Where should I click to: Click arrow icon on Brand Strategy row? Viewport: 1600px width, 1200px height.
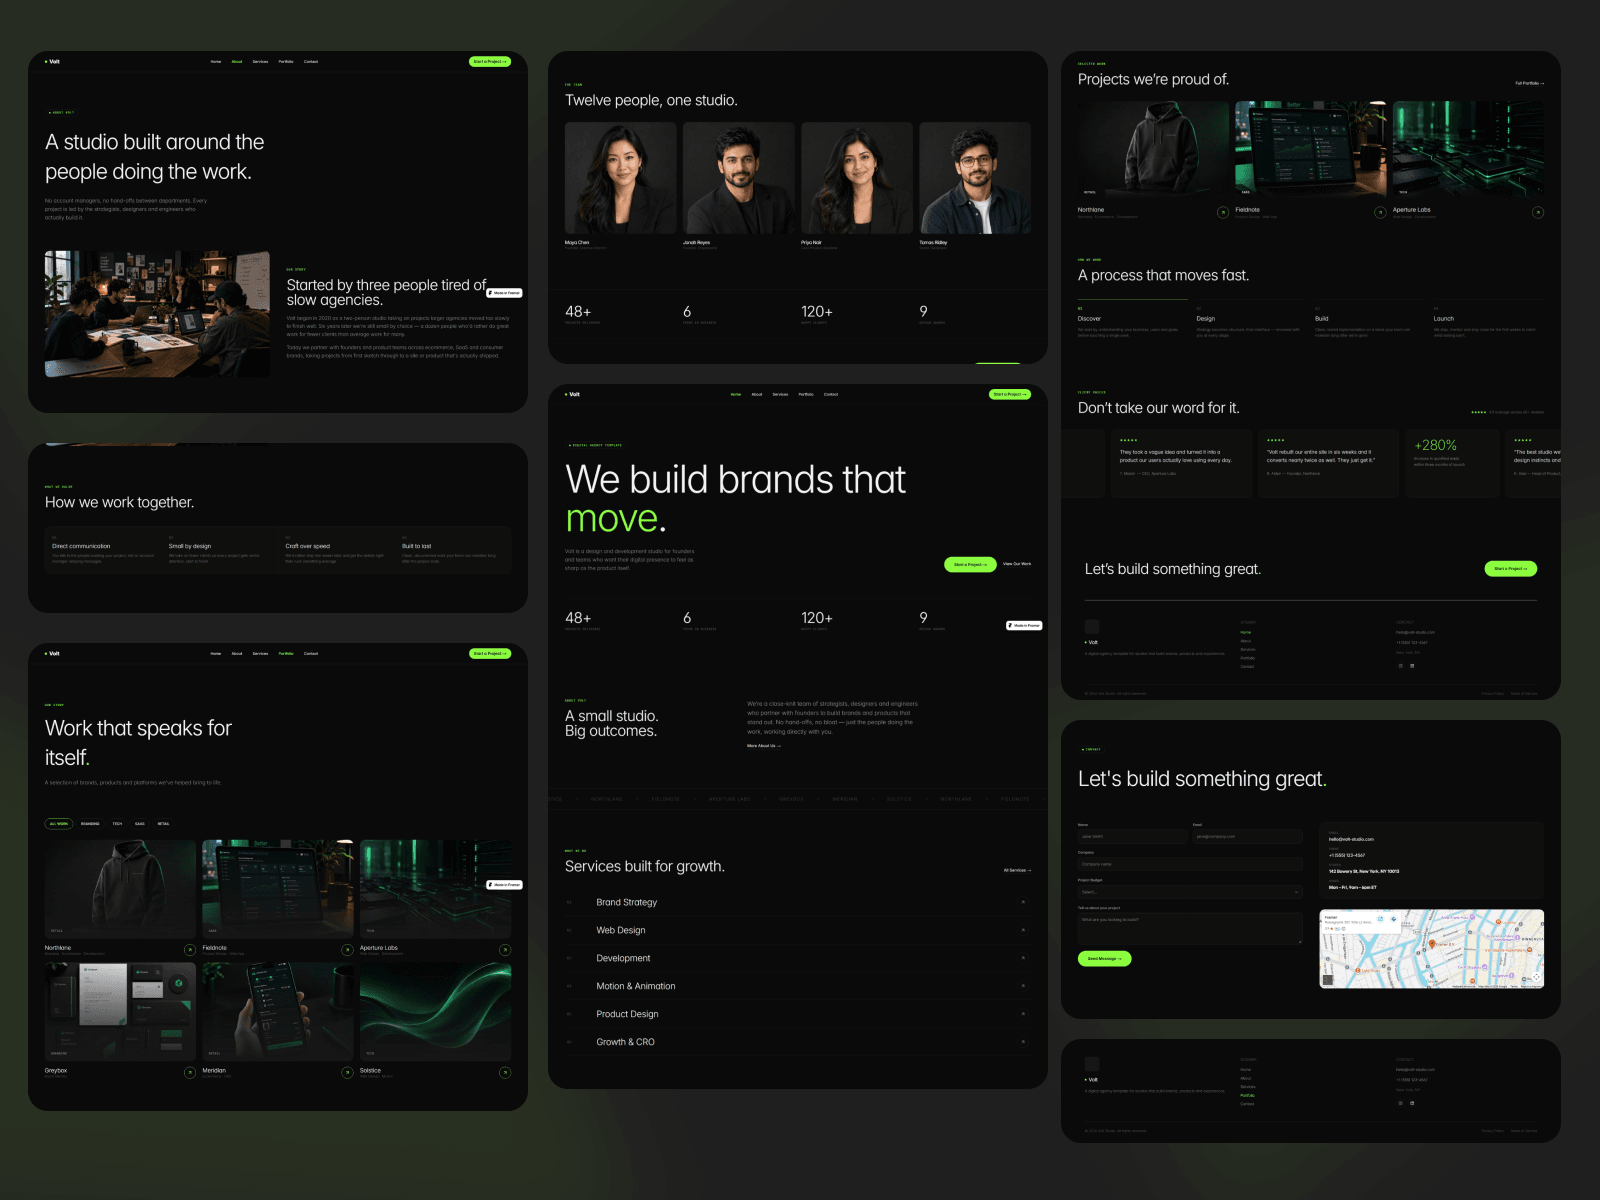pos(1023,902)
